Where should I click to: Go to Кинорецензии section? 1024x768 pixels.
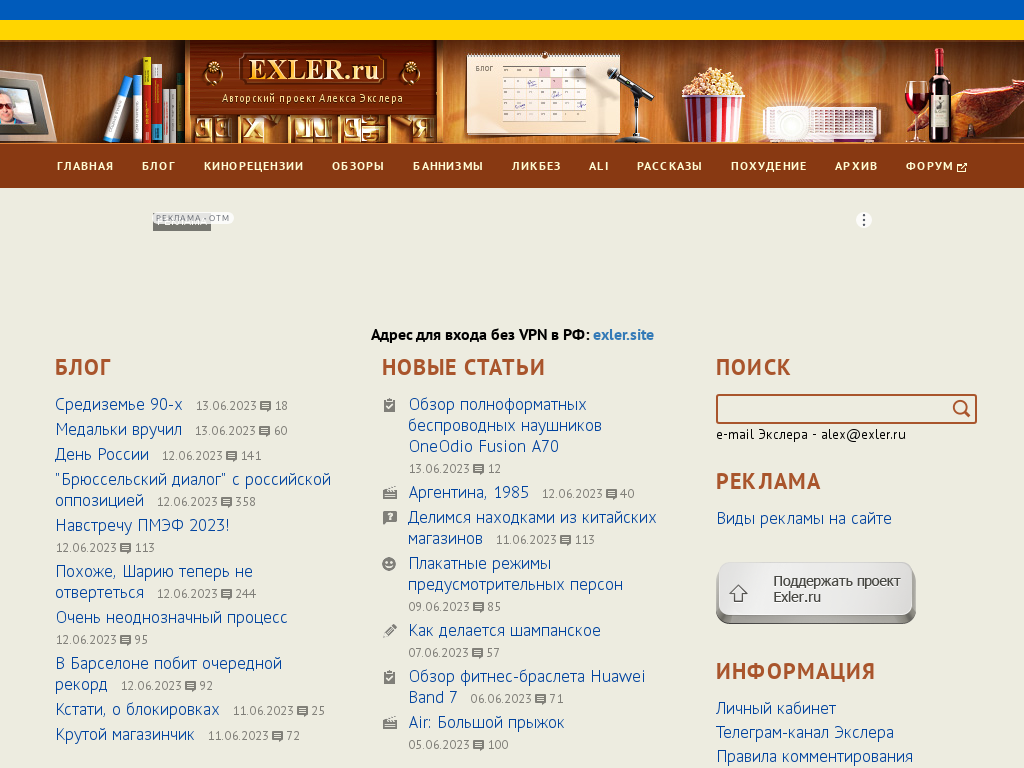coord(253,167)
